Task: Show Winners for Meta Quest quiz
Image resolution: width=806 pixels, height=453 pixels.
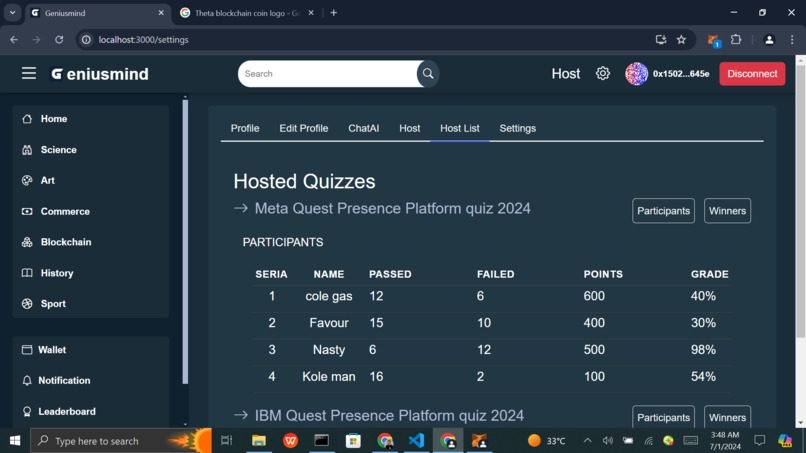Action: 727,211
